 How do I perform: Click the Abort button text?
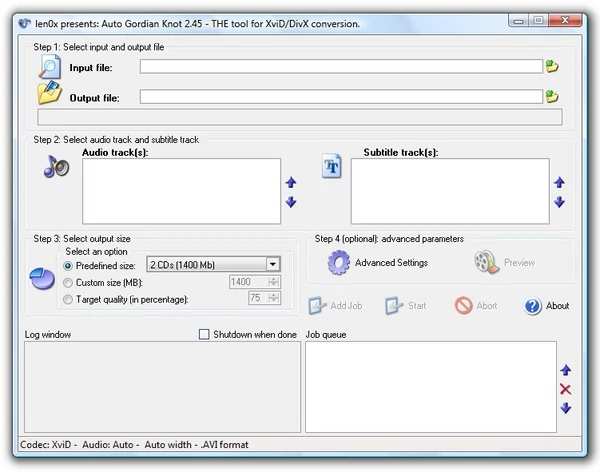(x=487, y=305)
